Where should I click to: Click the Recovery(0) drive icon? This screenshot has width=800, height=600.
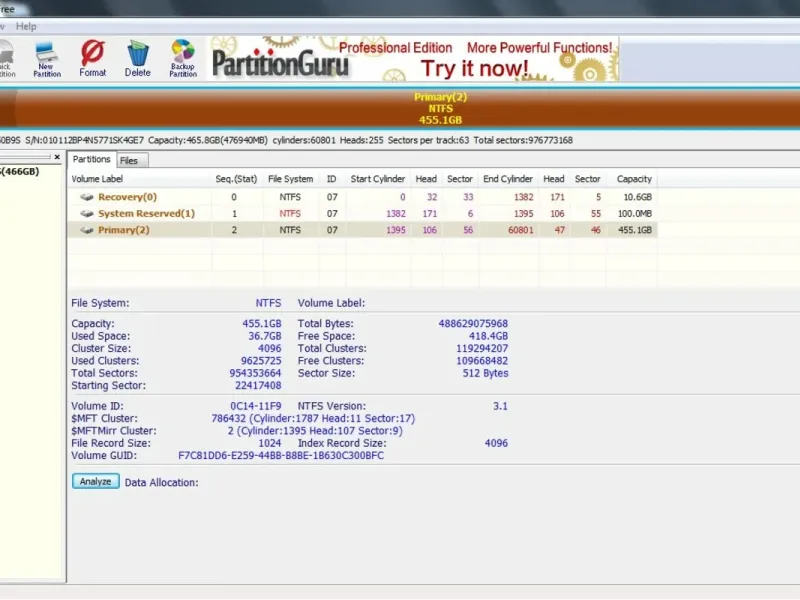(87, 197)
